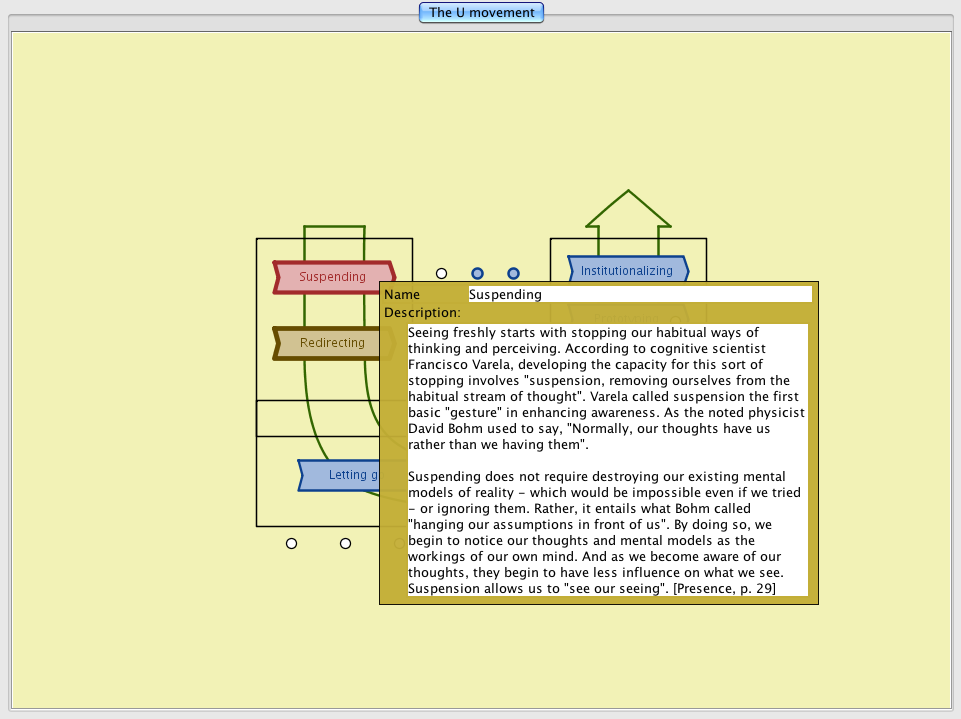Click the Description label in the popup
Viewport: 961px width, 719px height.
click(422, 313)
